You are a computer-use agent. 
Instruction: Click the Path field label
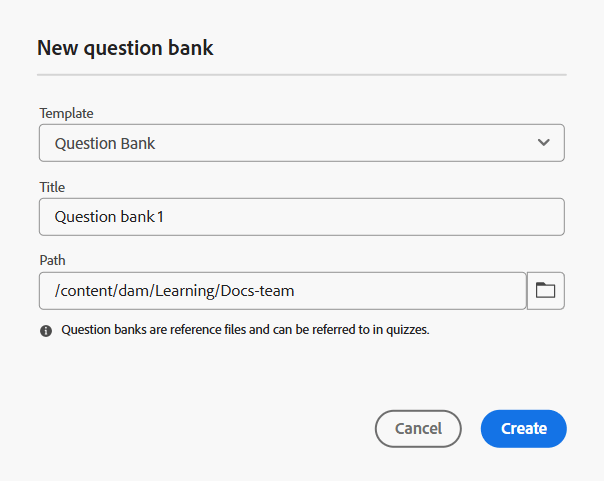(x=52, y=260)
